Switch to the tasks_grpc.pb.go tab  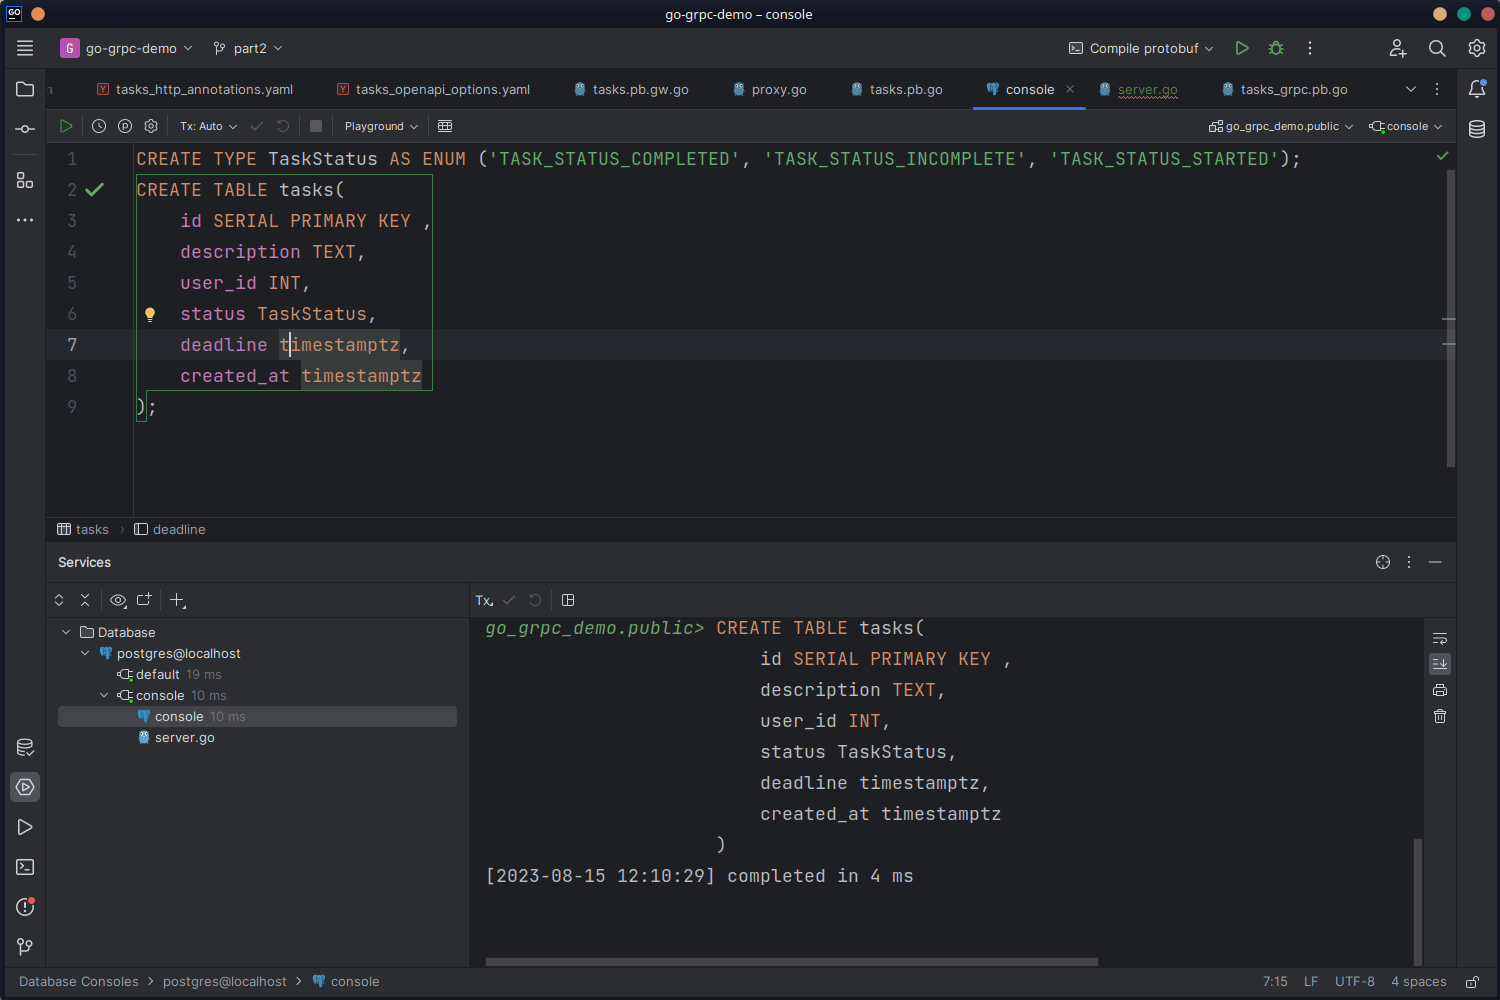(x=1293, y=89)
